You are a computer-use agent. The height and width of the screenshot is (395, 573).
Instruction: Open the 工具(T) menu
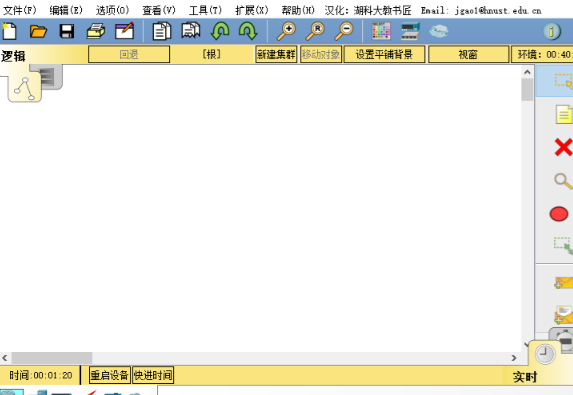(205, 10)
